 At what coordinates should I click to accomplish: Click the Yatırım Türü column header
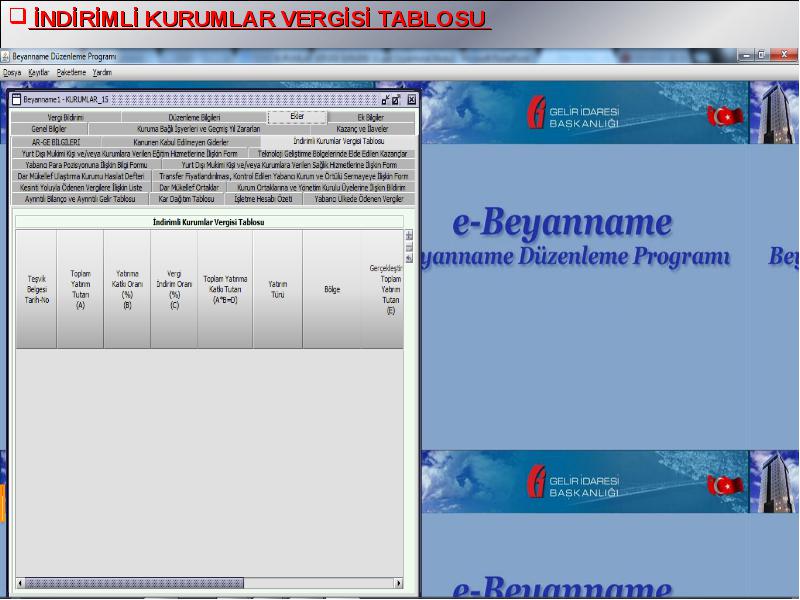click(278, 289)
